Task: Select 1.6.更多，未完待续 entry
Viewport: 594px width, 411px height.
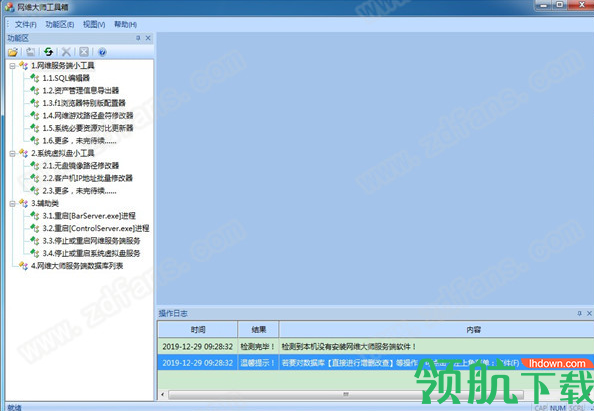Action: pos(79,141)
